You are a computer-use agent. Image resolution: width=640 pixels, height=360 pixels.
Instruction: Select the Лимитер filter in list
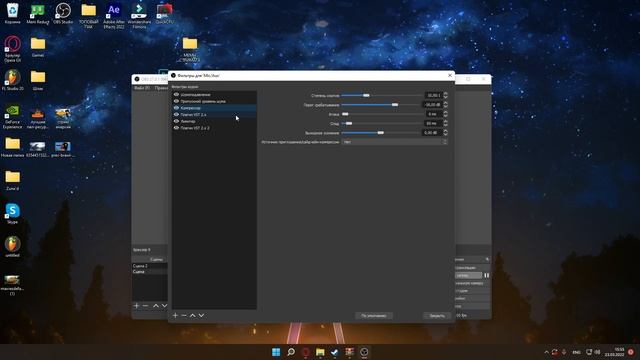click(x=214, y=121)
